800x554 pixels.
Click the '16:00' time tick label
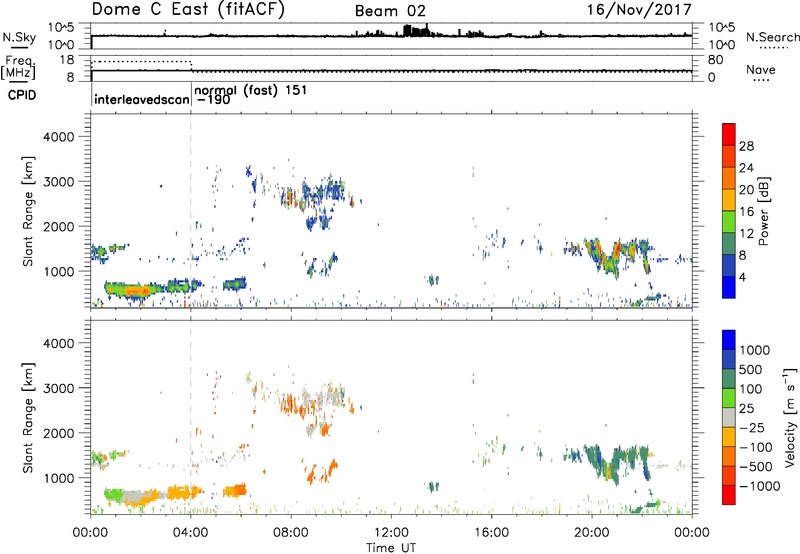491,533
